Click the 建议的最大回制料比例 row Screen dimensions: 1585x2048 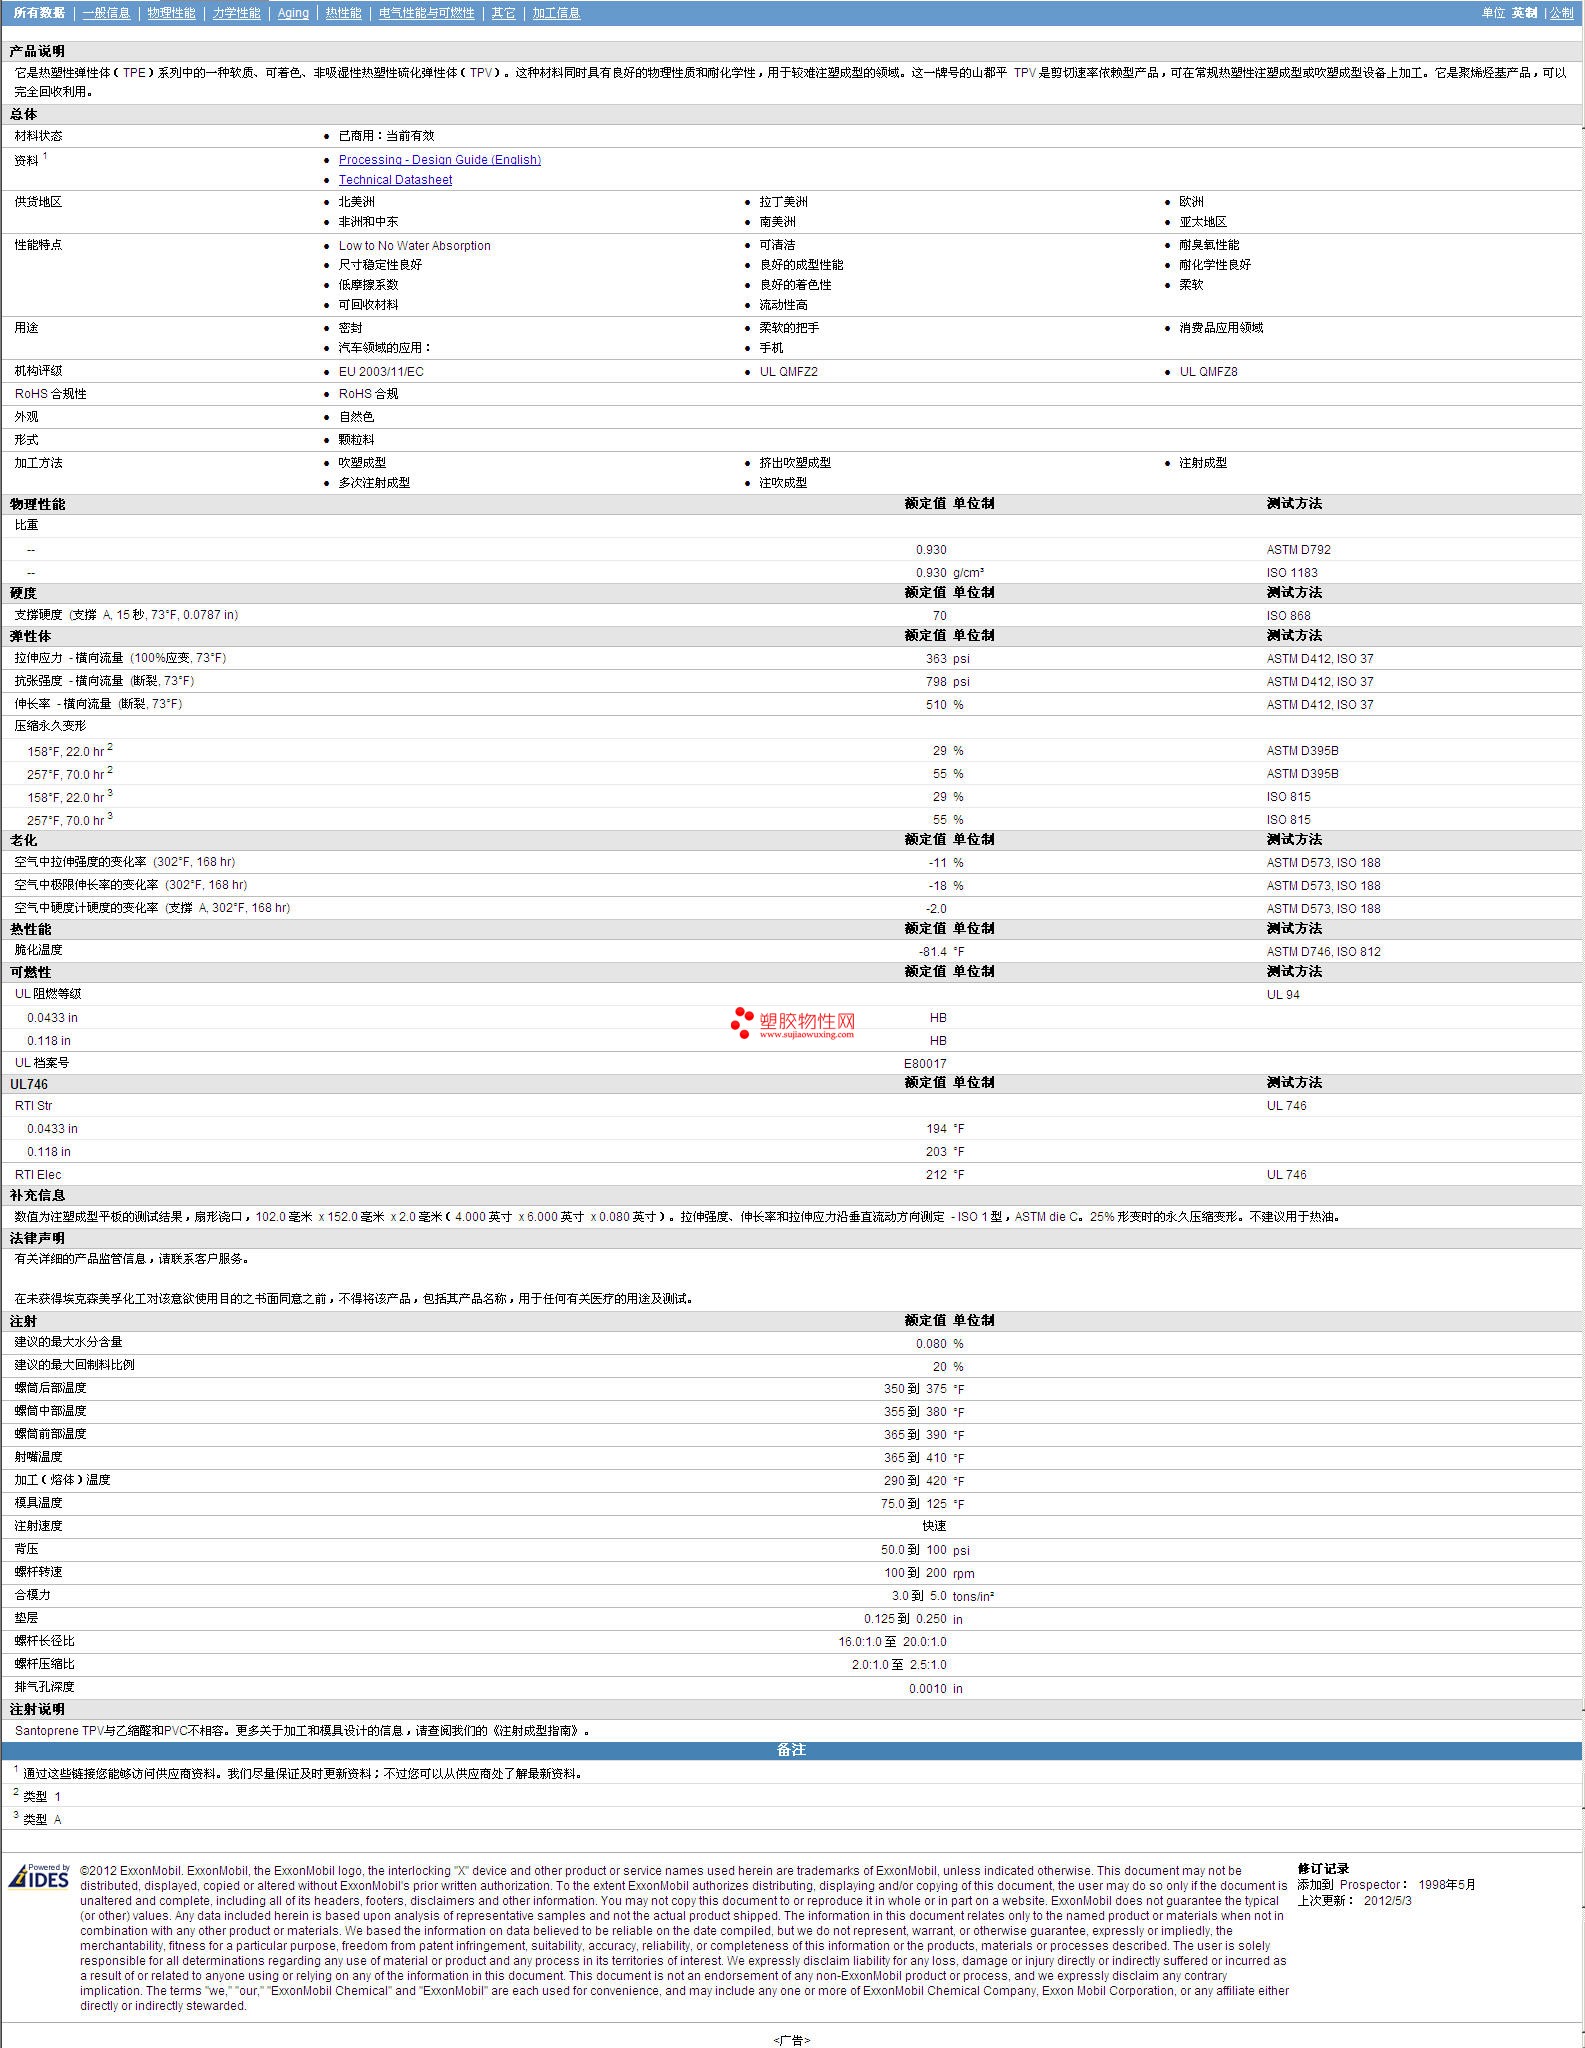[x=791, y=1365]
